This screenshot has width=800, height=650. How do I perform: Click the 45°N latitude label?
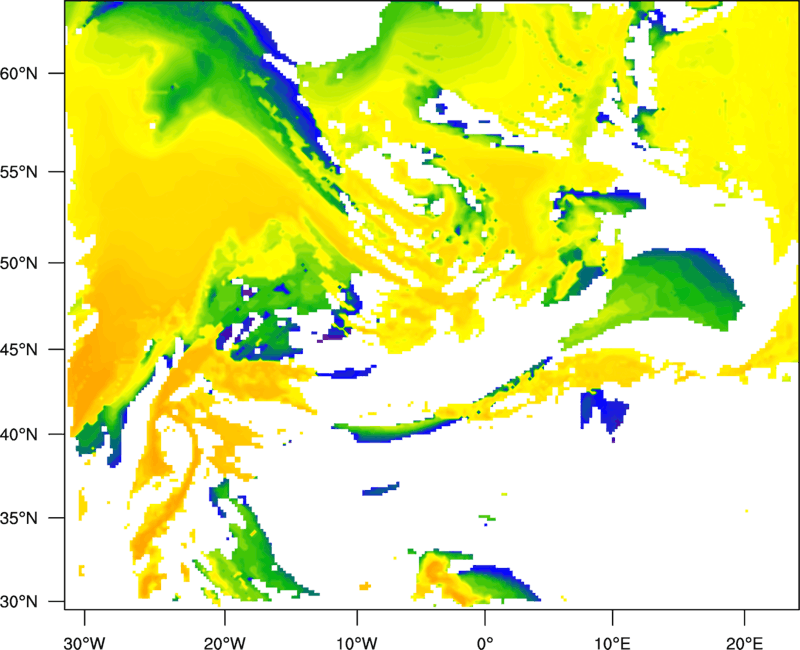tap(19, 350)
